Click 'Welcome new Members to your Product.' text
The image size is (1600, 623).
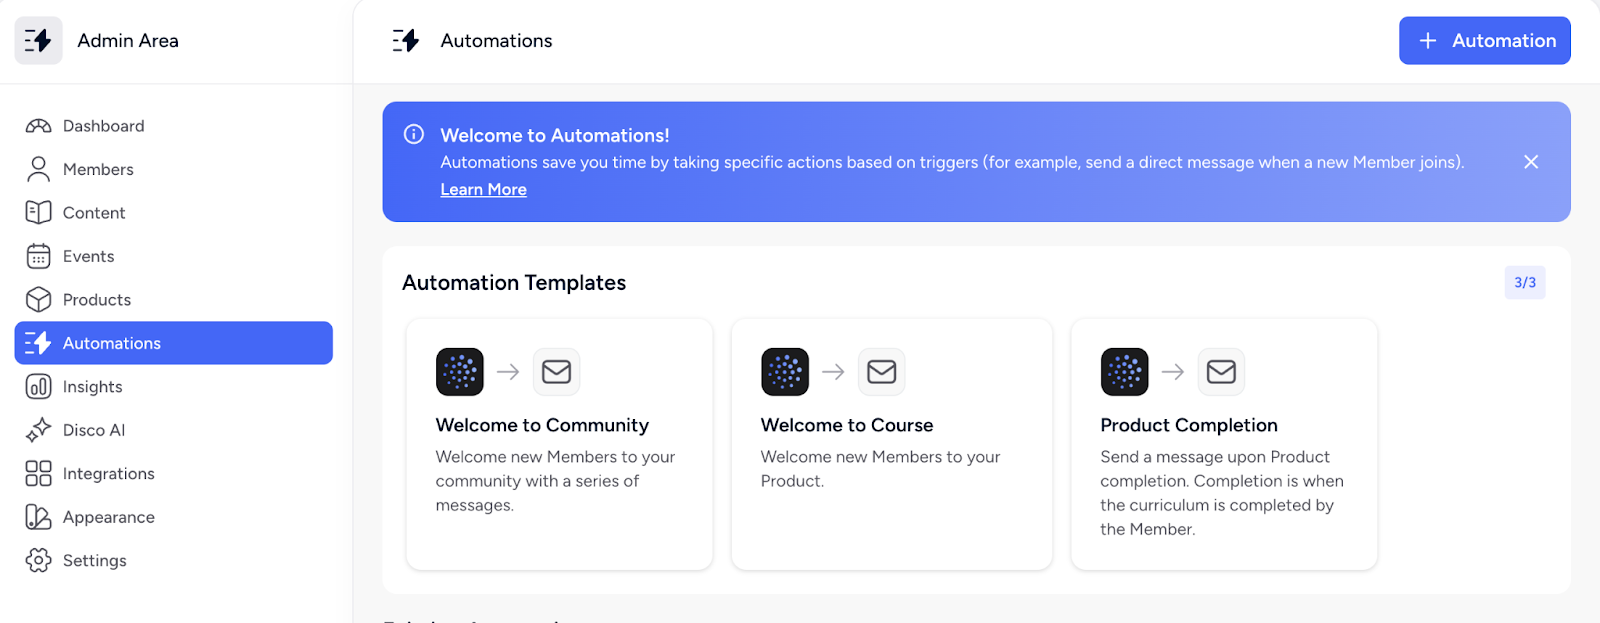[880, 469]
